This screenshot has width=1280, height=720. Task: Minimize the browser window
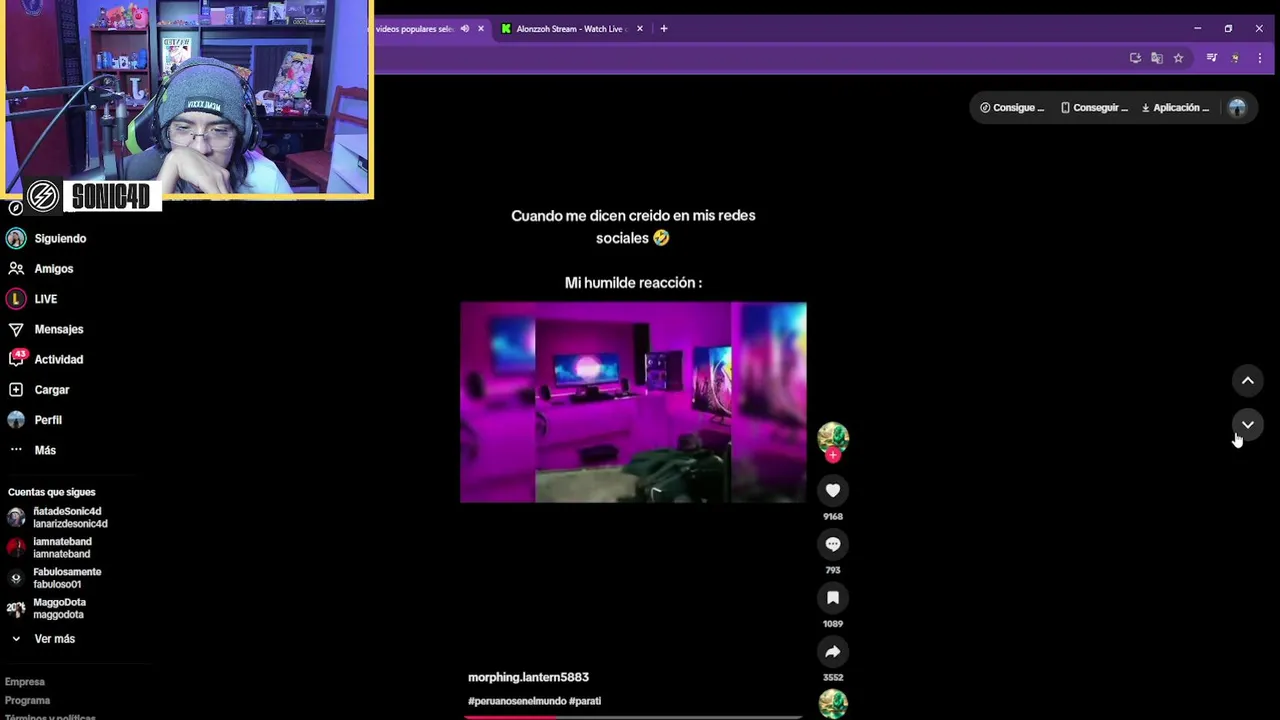(1197, 29)
